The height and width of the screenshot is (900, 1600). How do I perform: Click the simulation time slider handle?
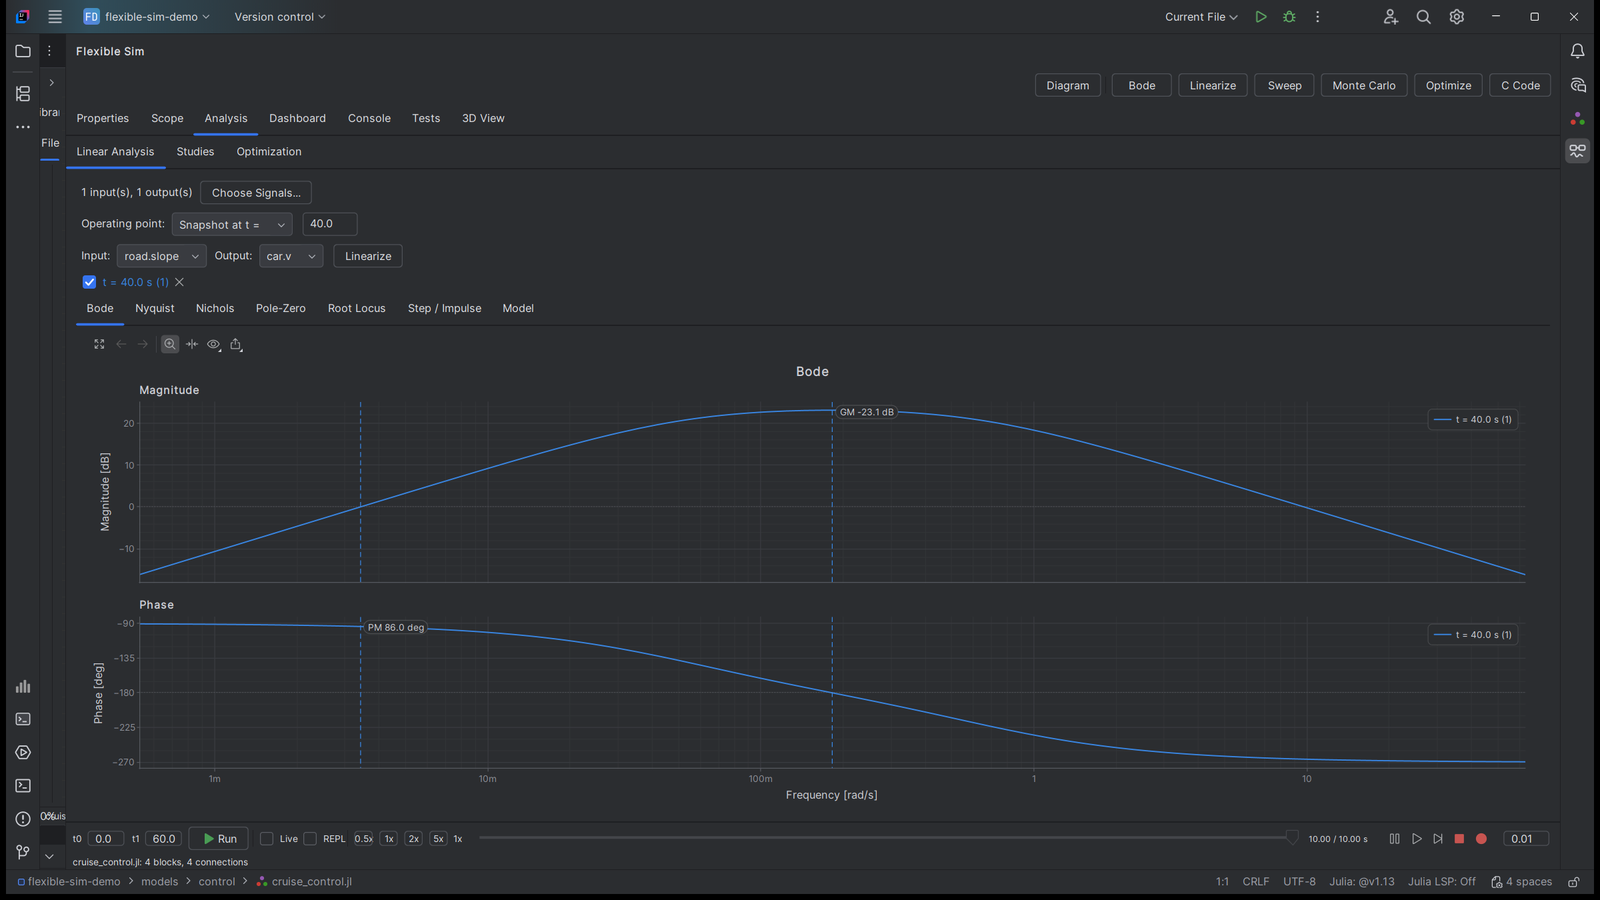tap(1292, 838)
